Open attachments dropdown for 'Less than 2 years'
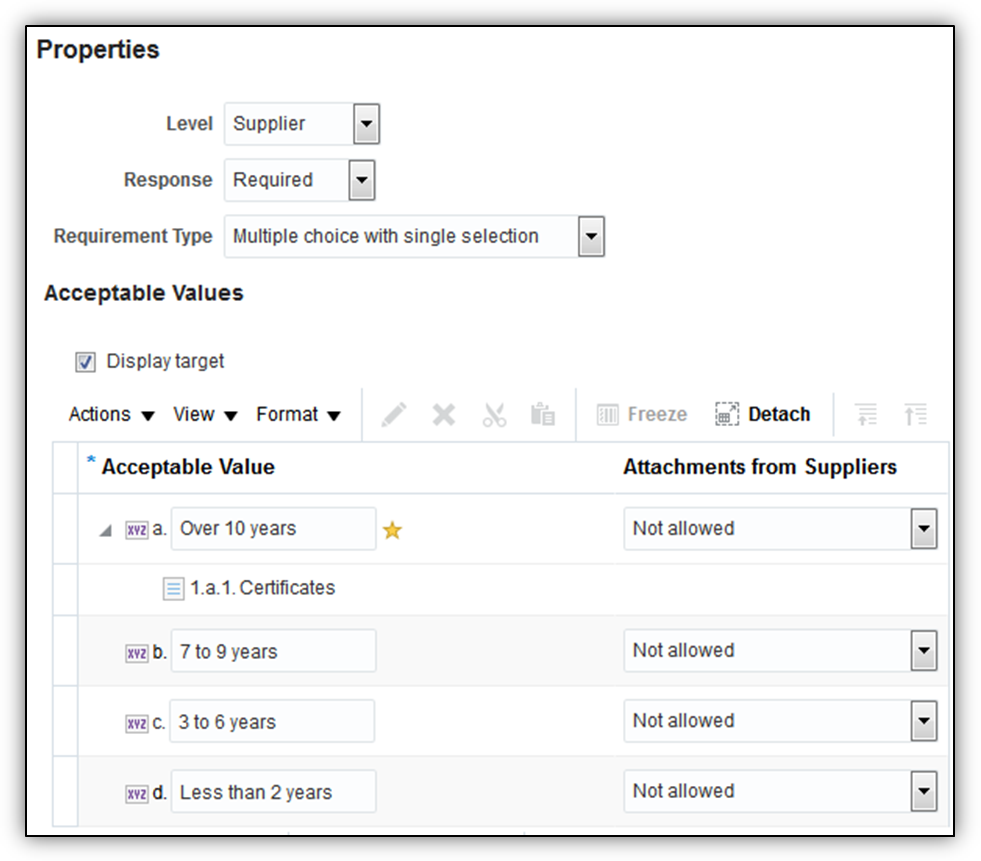This screenshot has width=981, height=861. [923, 792]
